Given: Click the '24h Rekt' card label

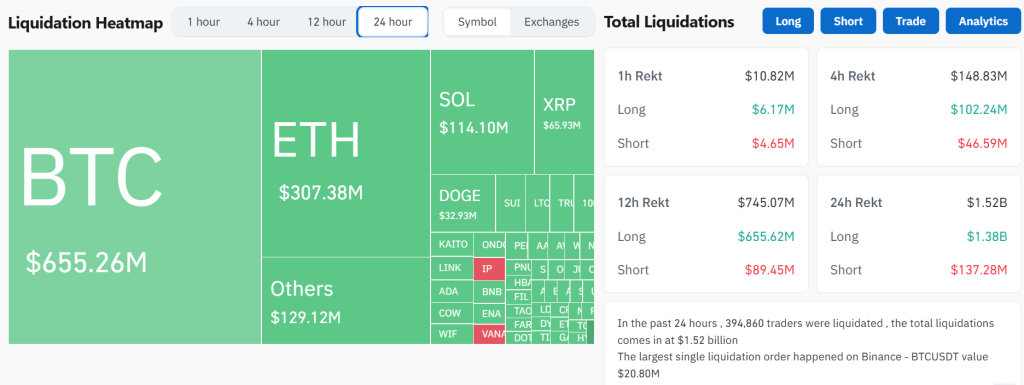Looking at the screenshot, I should point(856,202).
